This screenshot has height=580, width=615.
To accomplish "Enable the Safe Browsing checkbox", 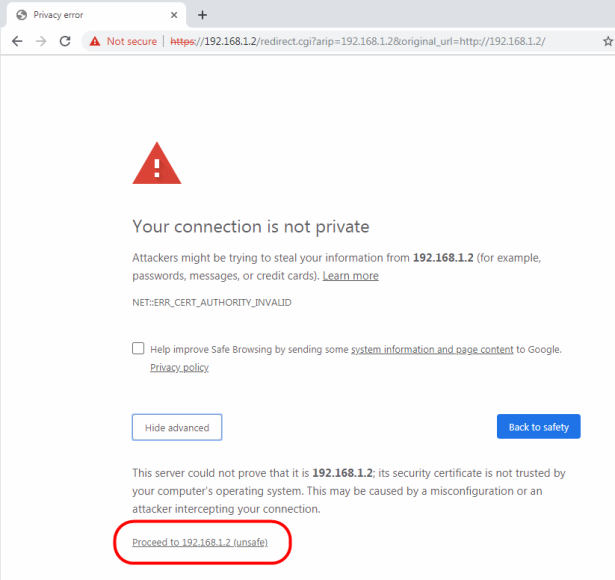I will (x=138, y=349).
